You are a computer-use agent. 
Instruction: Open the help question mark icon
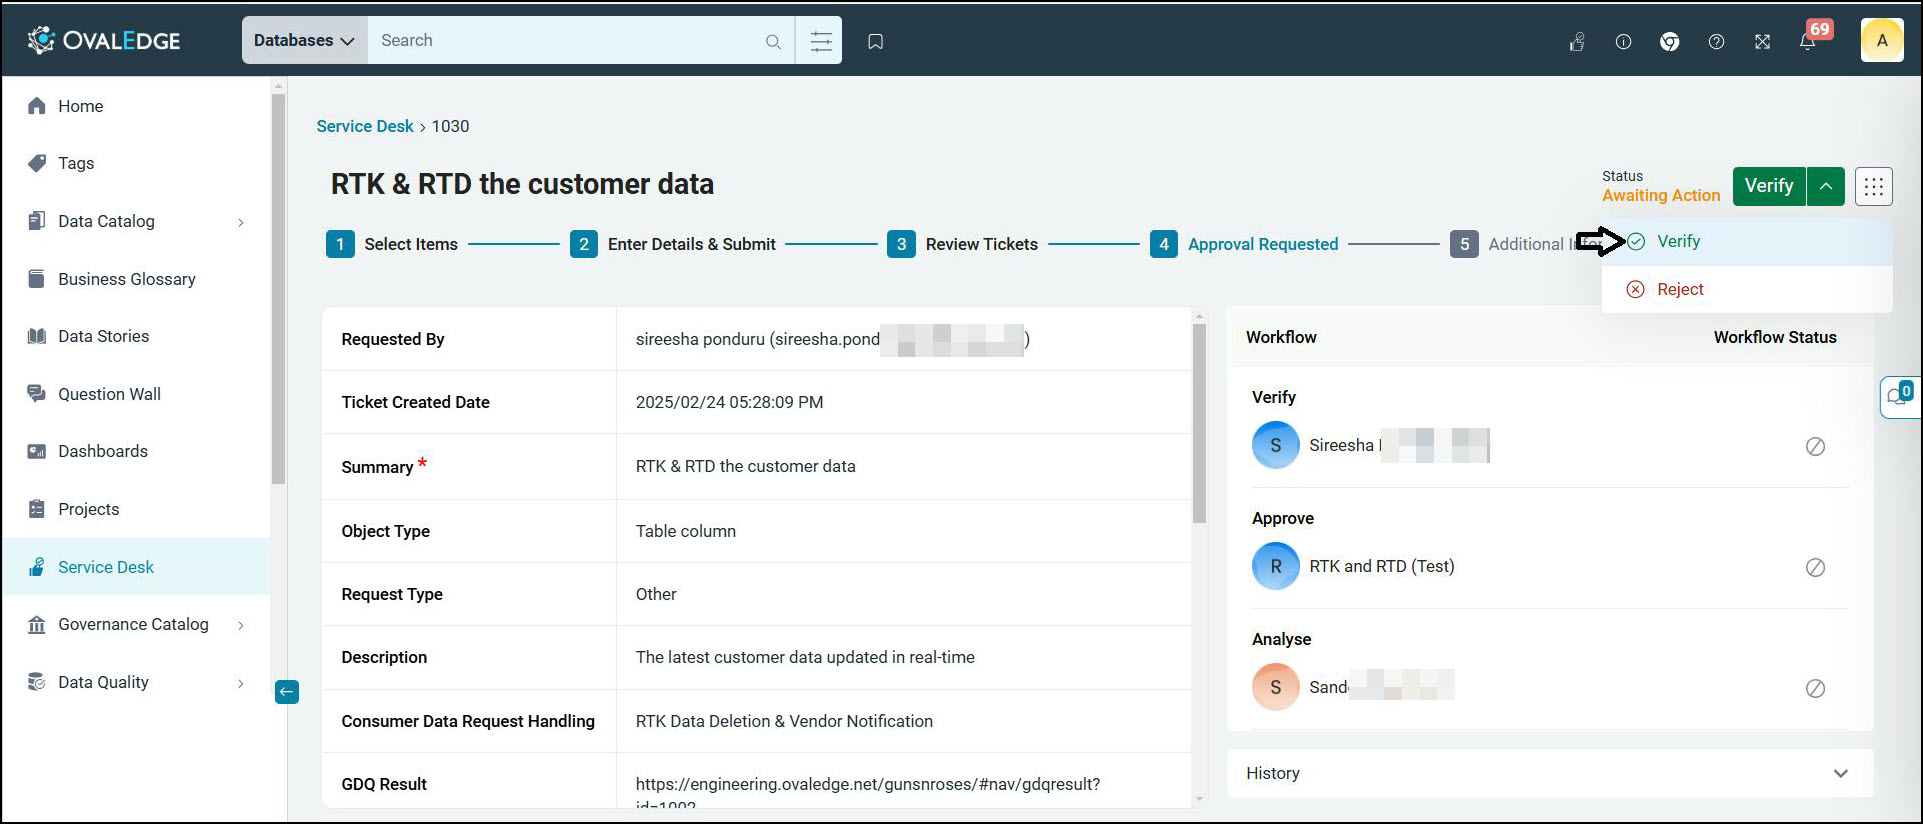click(x=1716, y=41)
